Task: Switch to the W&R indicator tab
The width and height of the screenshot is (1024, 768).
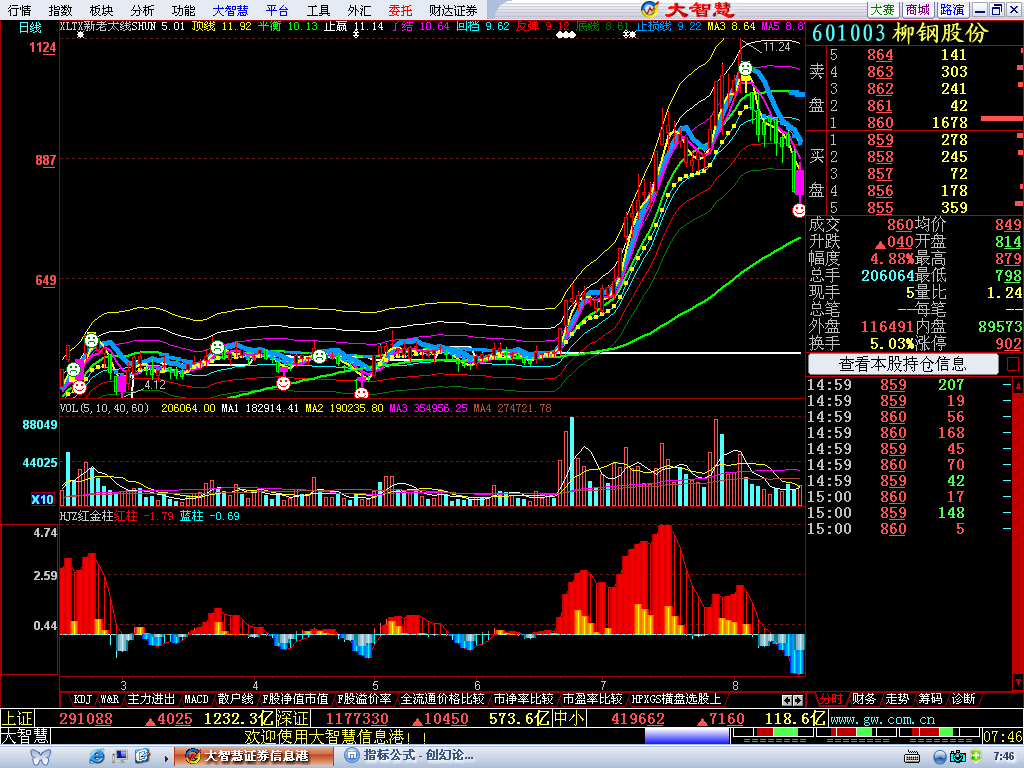Action: [x=109, y=699]
